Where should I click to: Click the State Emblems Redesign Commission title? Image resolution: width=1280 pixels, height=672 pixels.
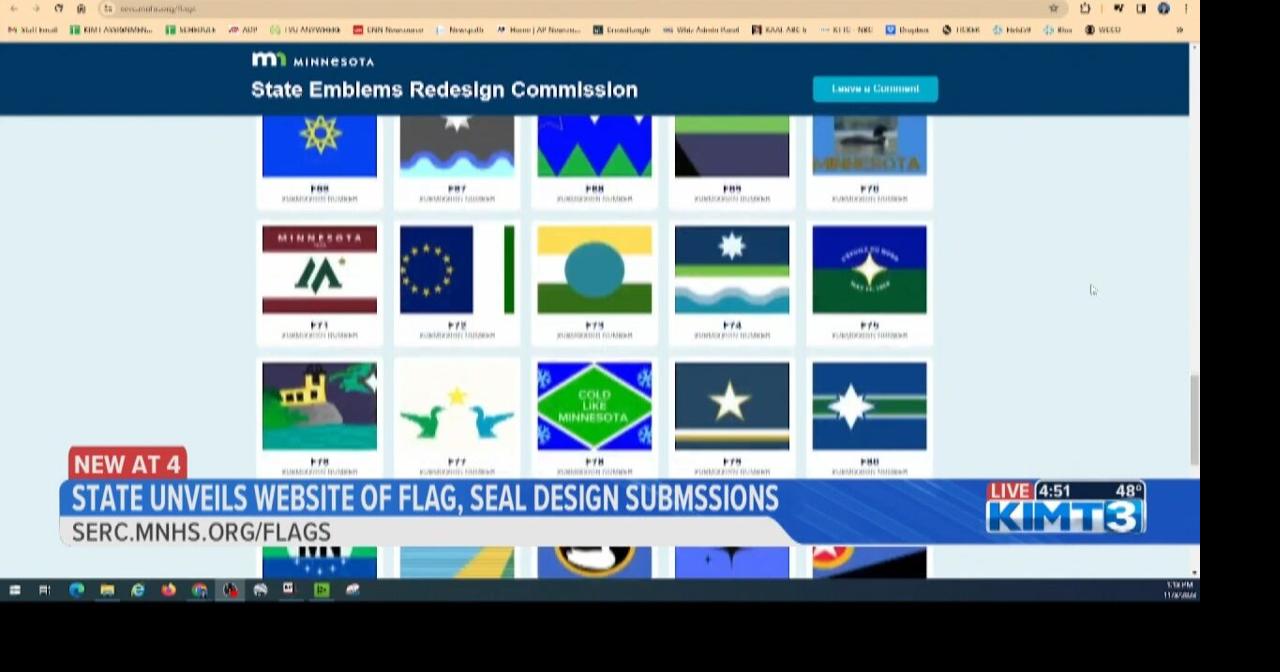pos(444,90)
